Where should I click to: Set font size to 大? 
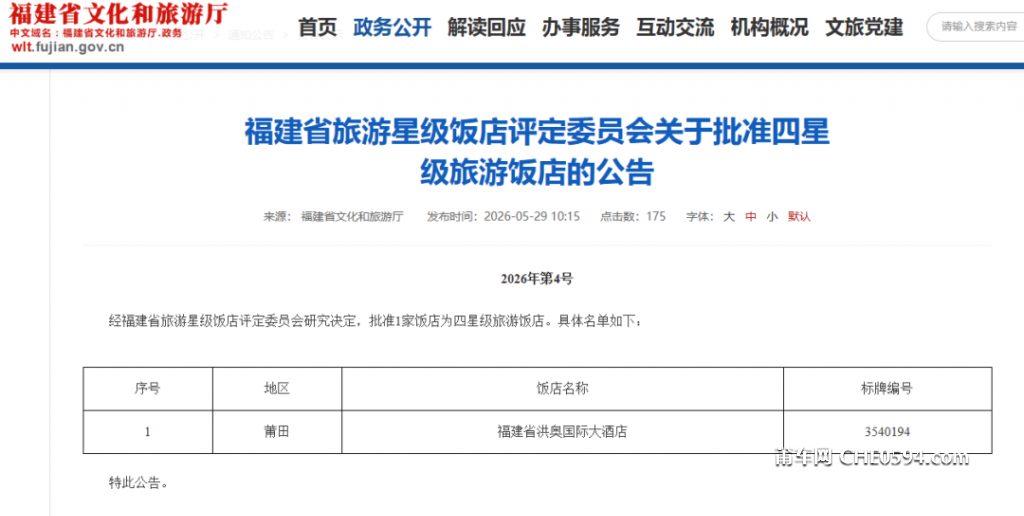[x=729, y=217]
